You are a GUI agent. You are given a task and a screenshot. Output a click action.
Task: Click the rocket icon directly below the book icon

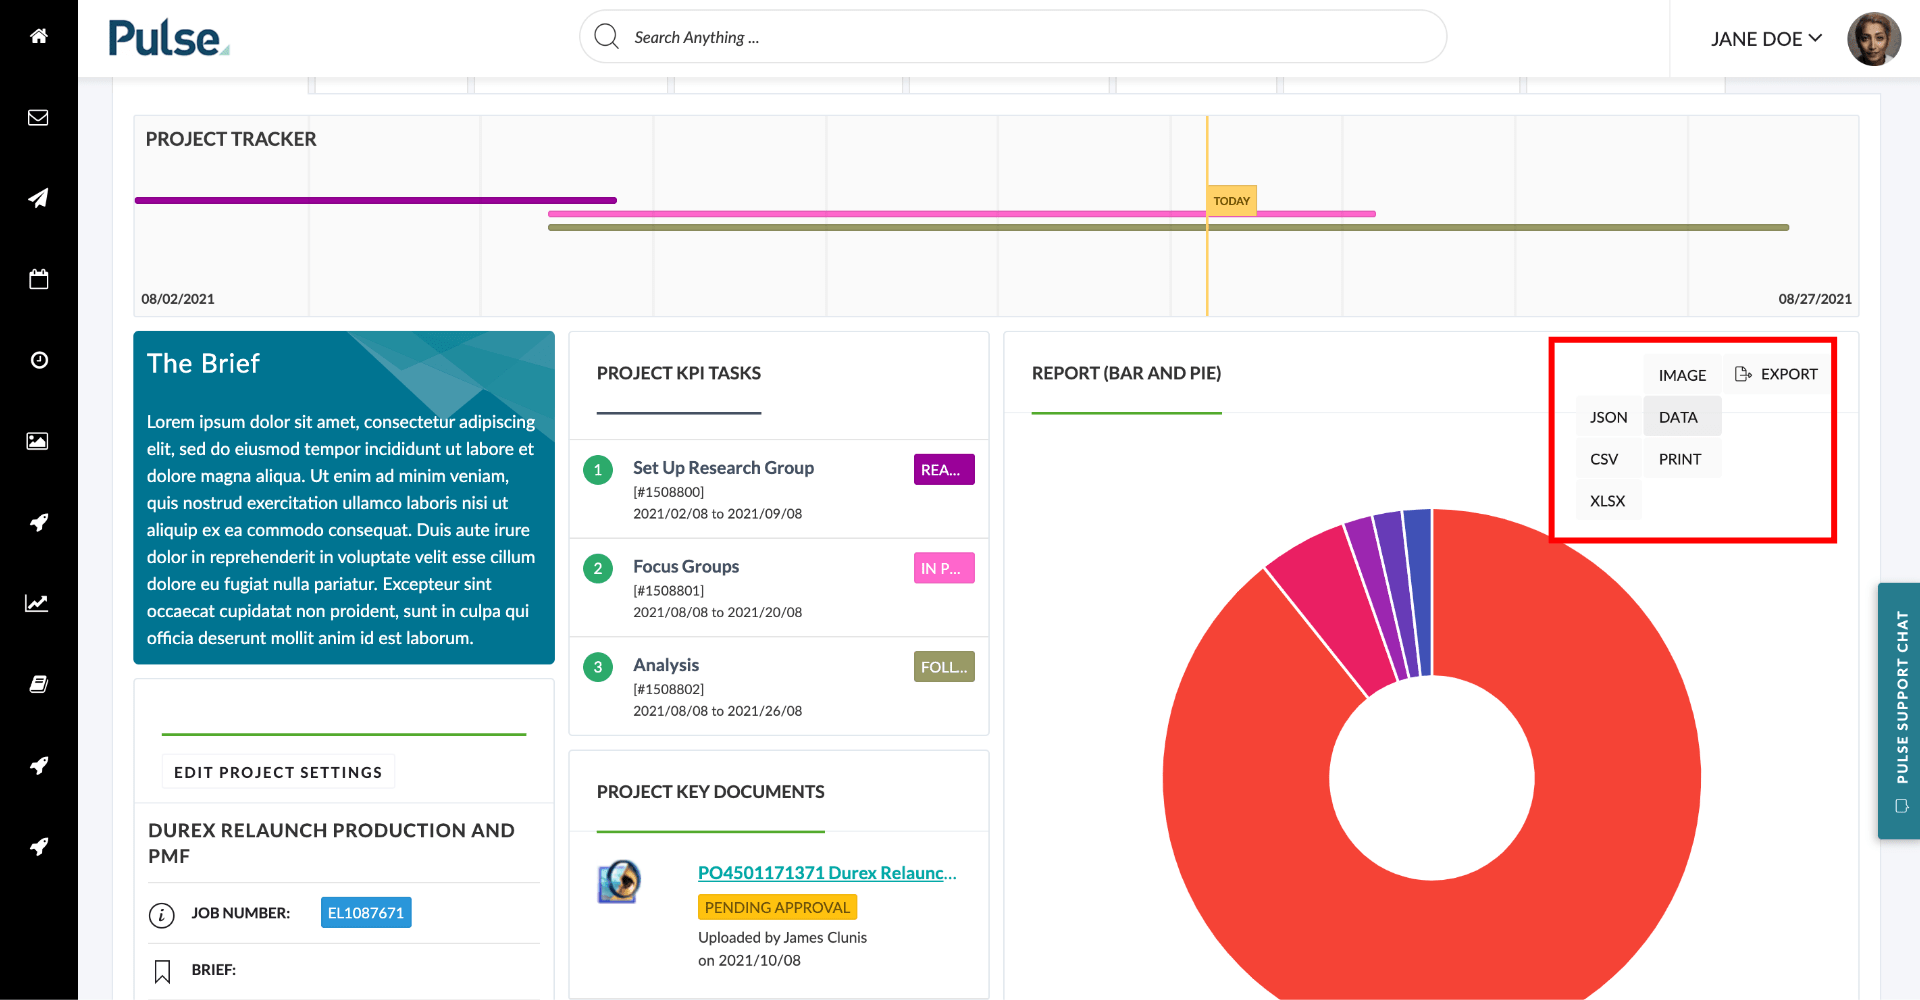coord(38,765)
